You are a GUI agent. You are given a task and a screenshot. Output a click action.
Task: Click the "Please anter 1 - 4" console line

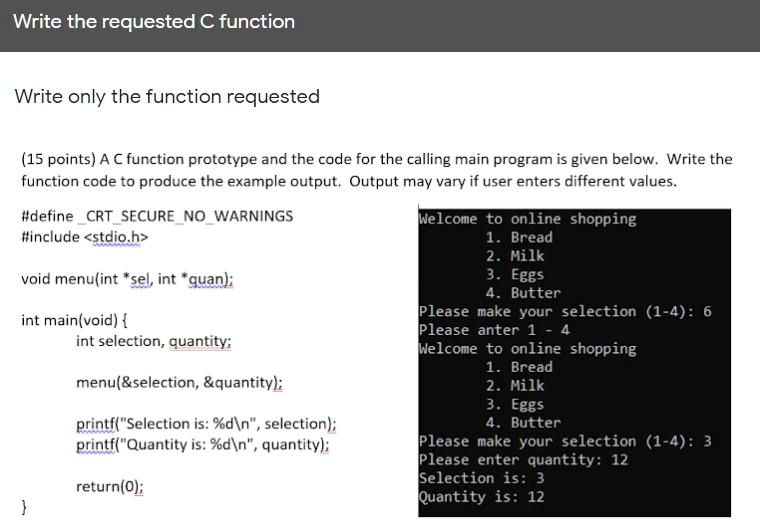point(494,330)
